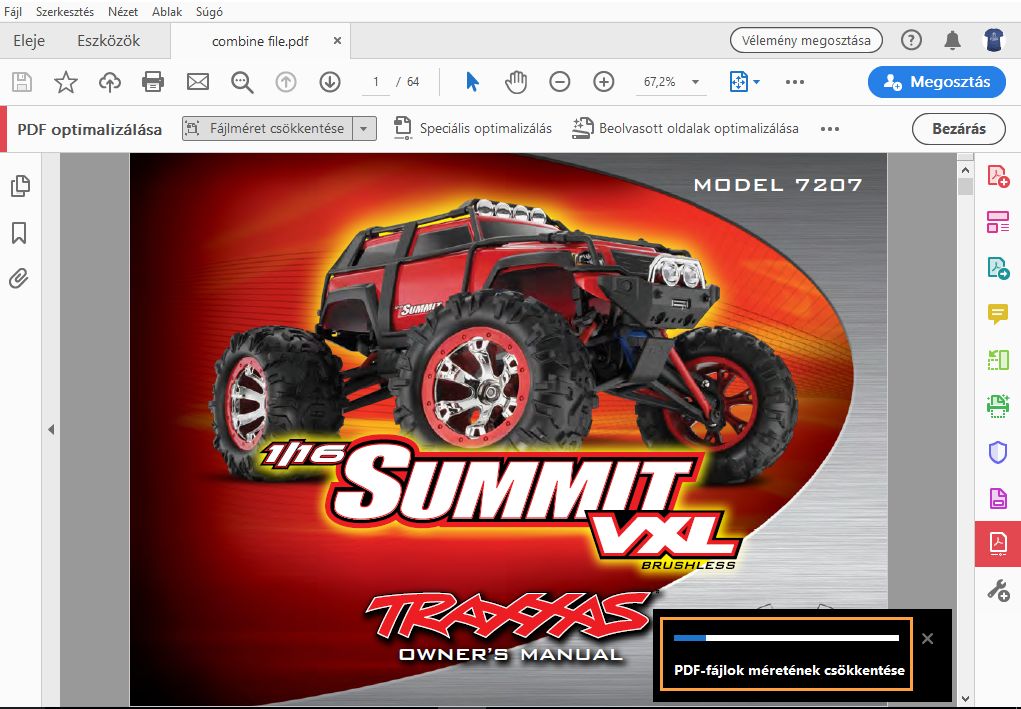Open the Attachments paperclip panel
1021x709 pixels.
point(20,279)
